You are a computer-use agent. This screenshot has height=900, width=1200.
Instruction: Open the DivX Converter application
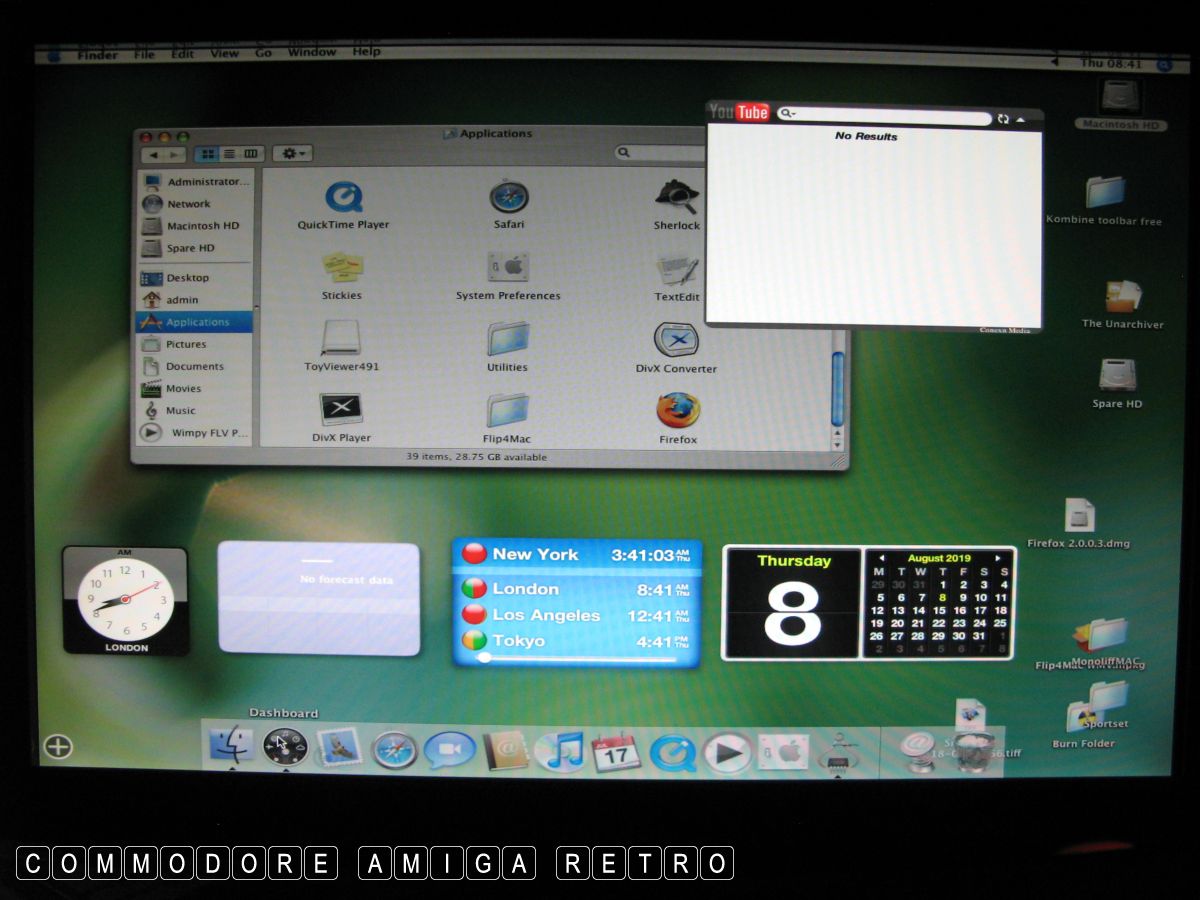[676, 340]
